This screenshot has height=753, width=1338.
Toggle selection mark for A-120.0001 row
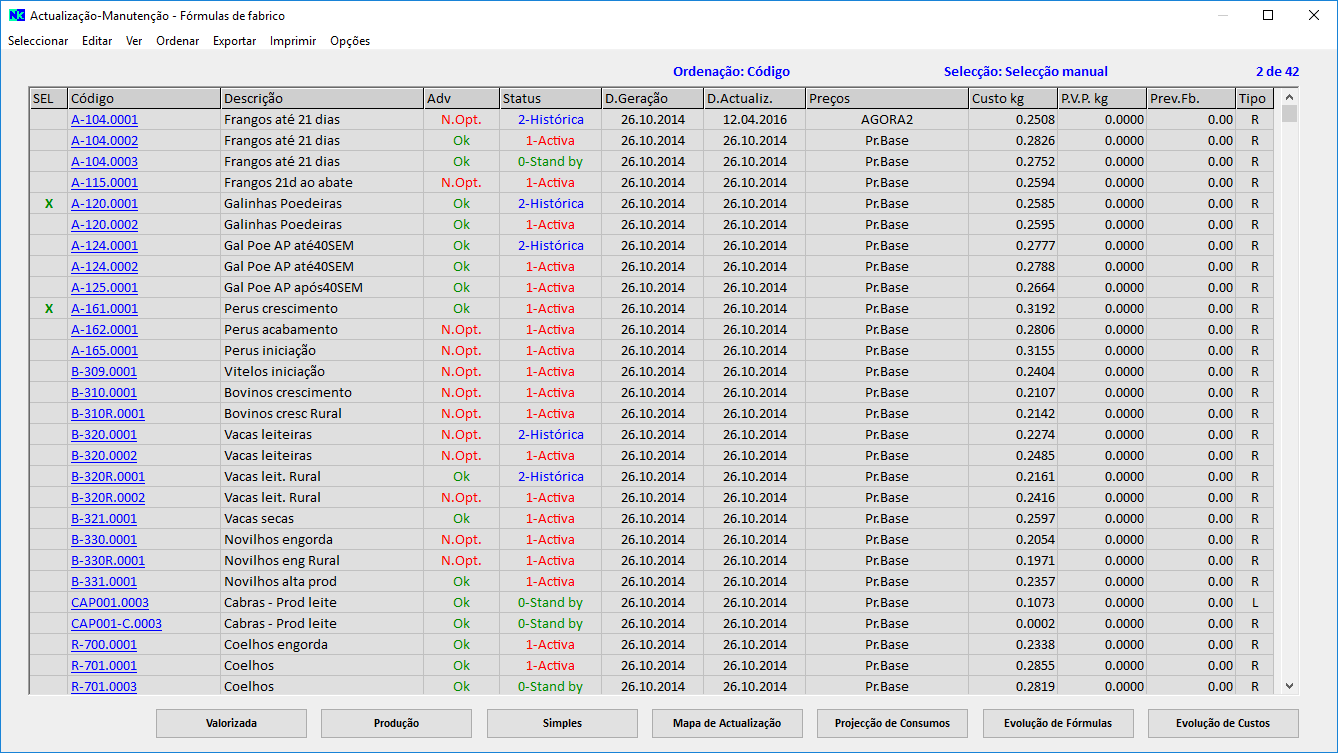click(48, 204)
